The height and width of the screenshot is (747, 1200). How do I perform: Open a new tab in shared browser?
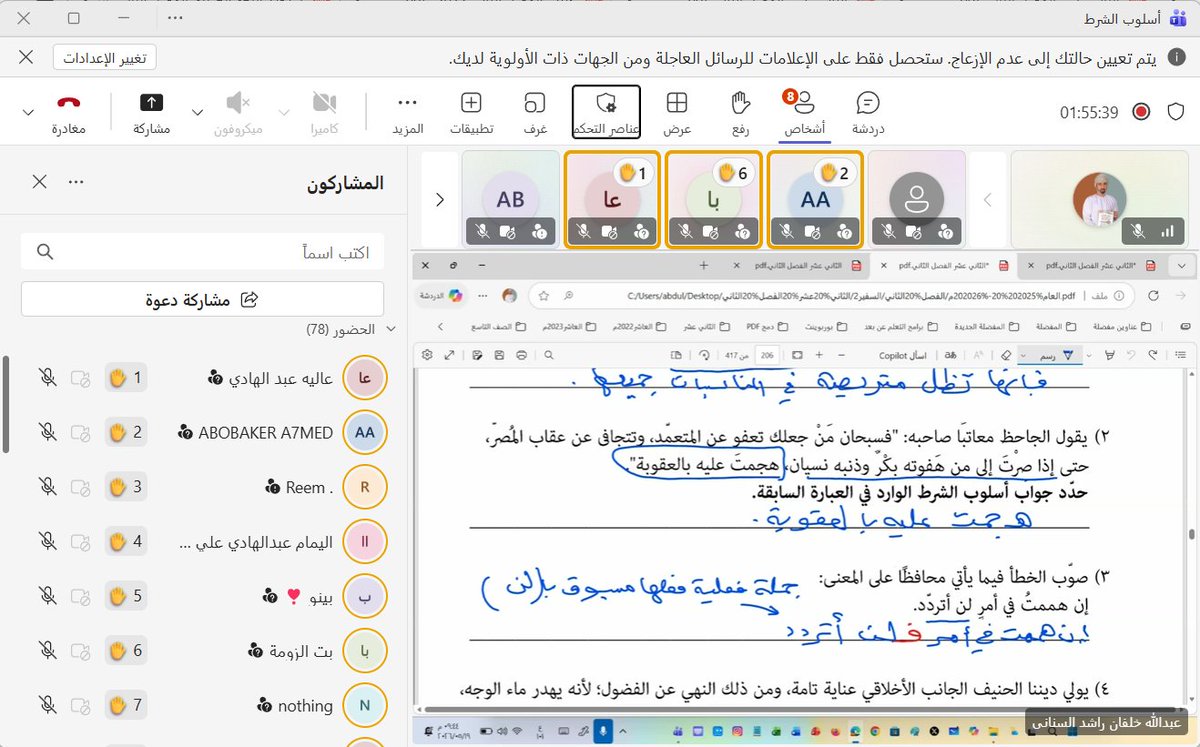pyautogui.click(x=704, y=265)
